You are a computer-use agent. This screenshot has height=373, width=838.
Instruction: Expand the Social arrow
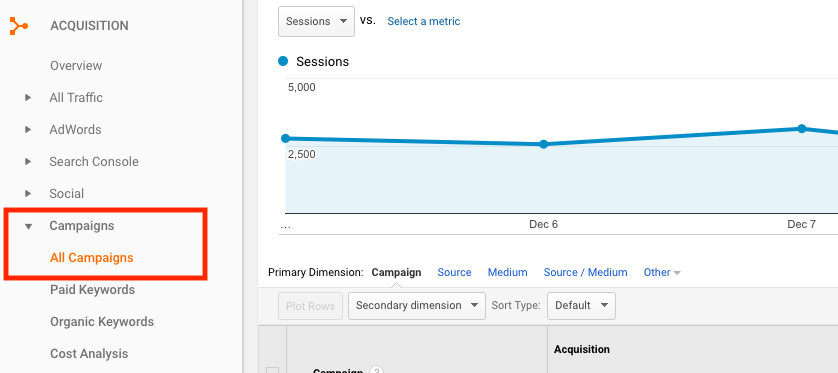[28, 194]
